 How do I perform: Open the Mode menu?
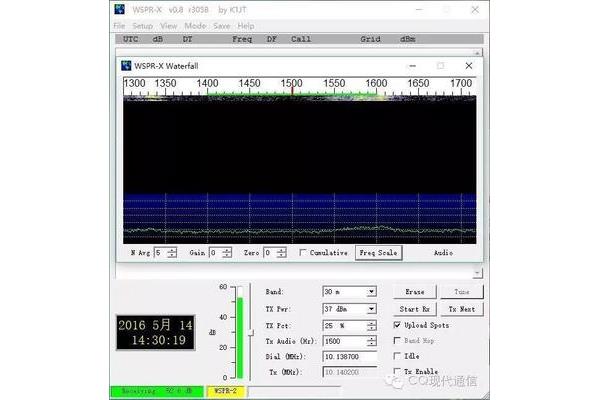point(195,26)
